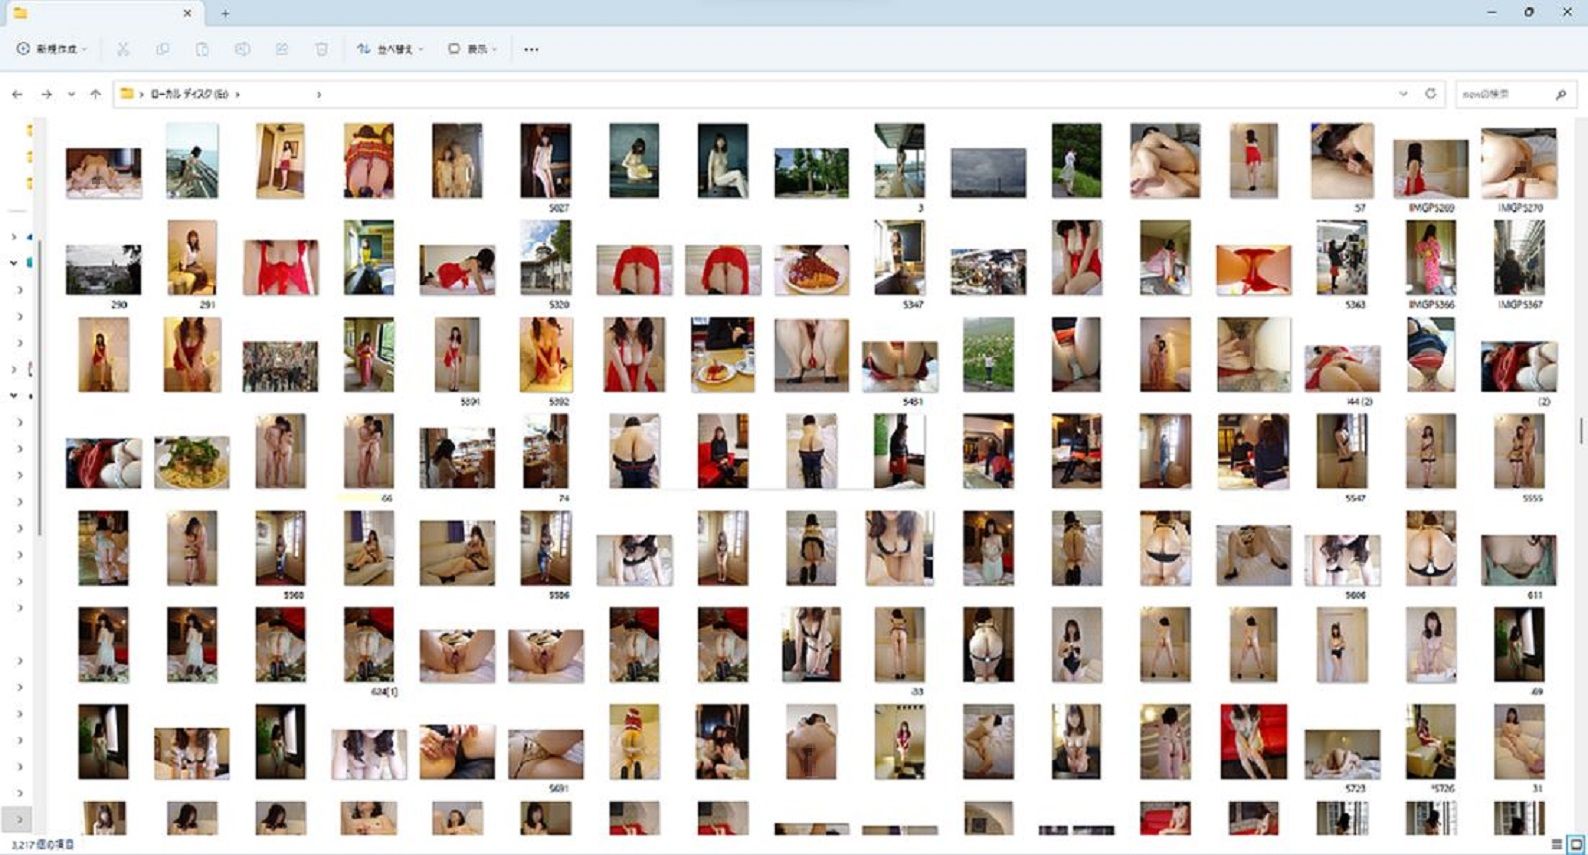This screenshot has width=1588, height=855.
Task: Click the Rename icon in toolbar
Action: [242, 49]
